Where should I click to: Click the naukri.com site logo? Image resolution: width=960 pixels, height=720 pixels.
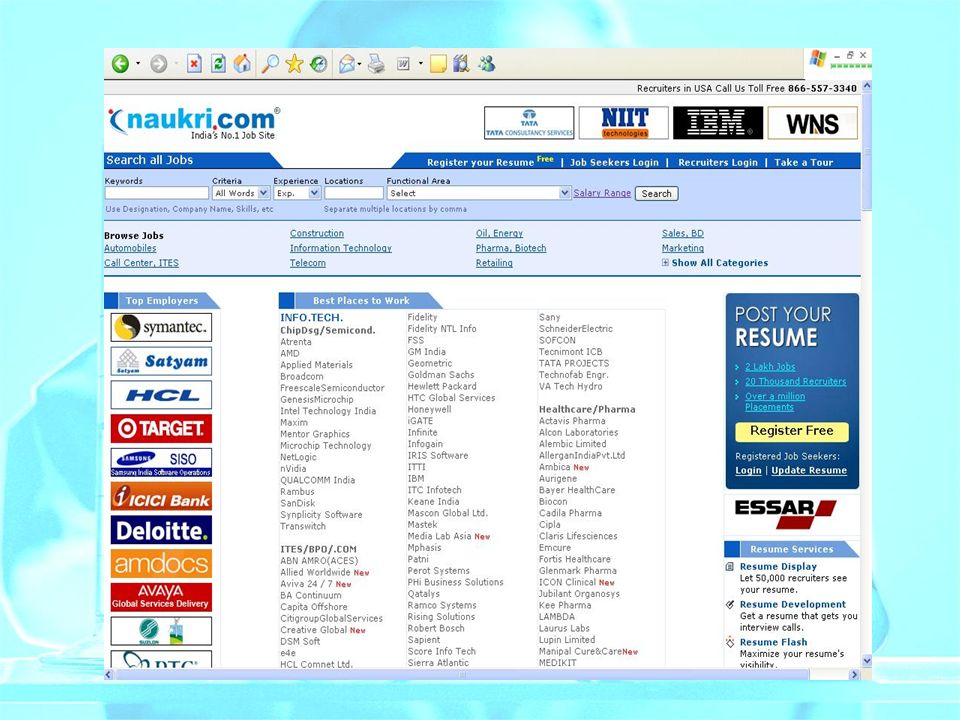[x=195, y=122]
